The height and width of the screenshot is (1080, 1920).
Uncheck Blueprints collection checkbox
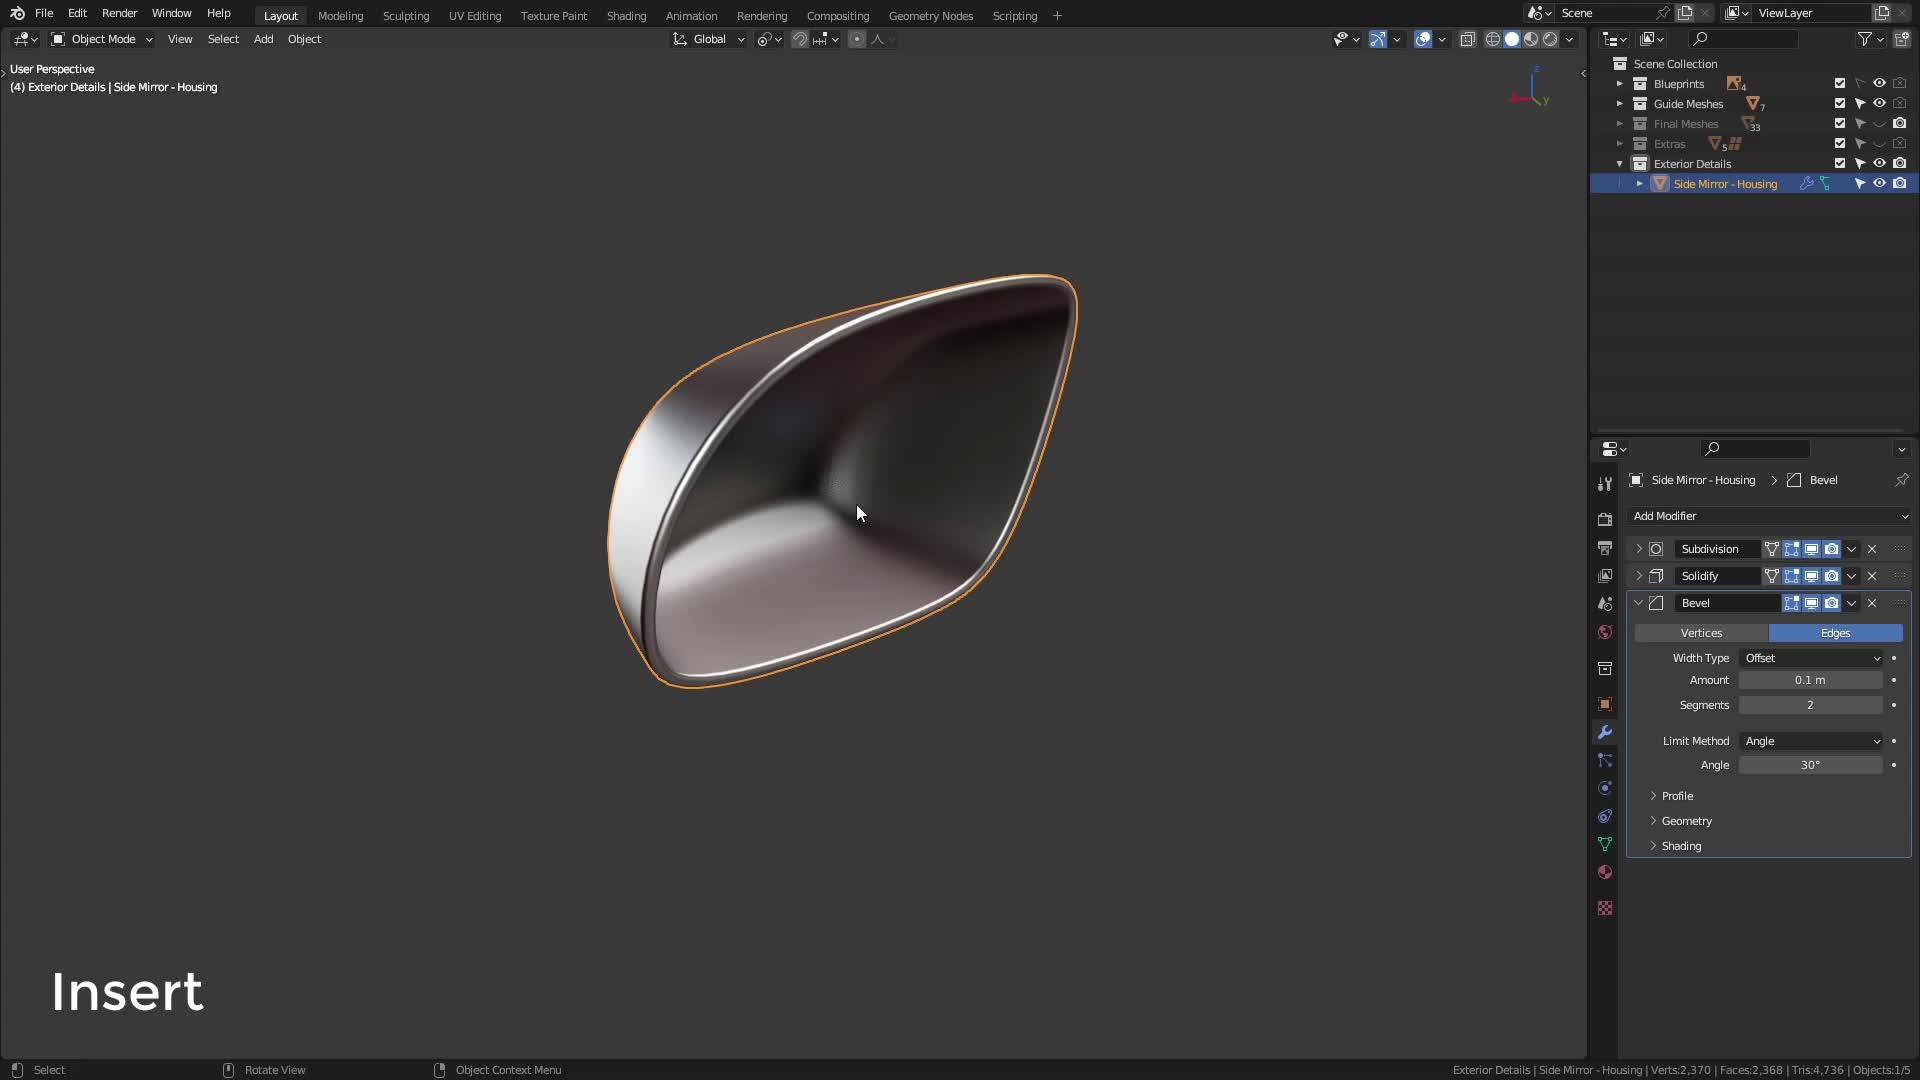1840,84
